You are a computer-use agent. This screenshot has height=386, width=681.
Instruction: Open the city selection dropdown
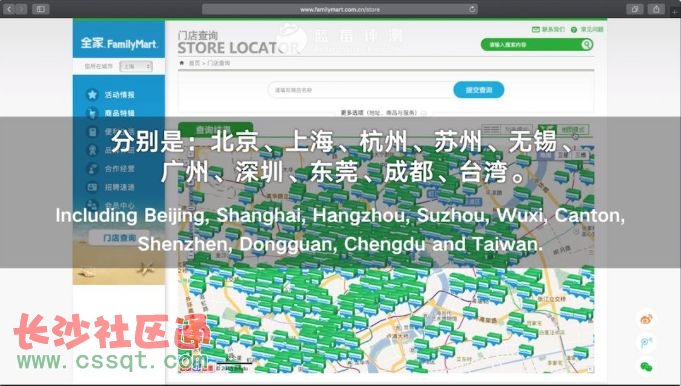click(136, 66)
